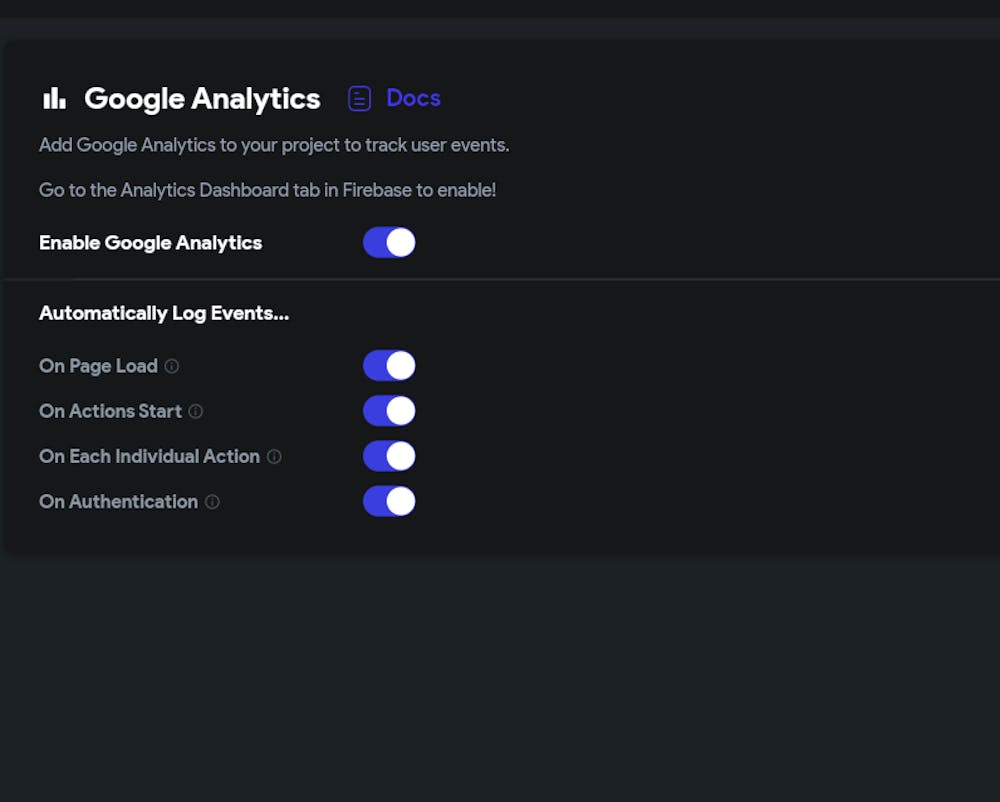
Task: Disable the Enable Google Analytics switch
Action: [389, 243]
